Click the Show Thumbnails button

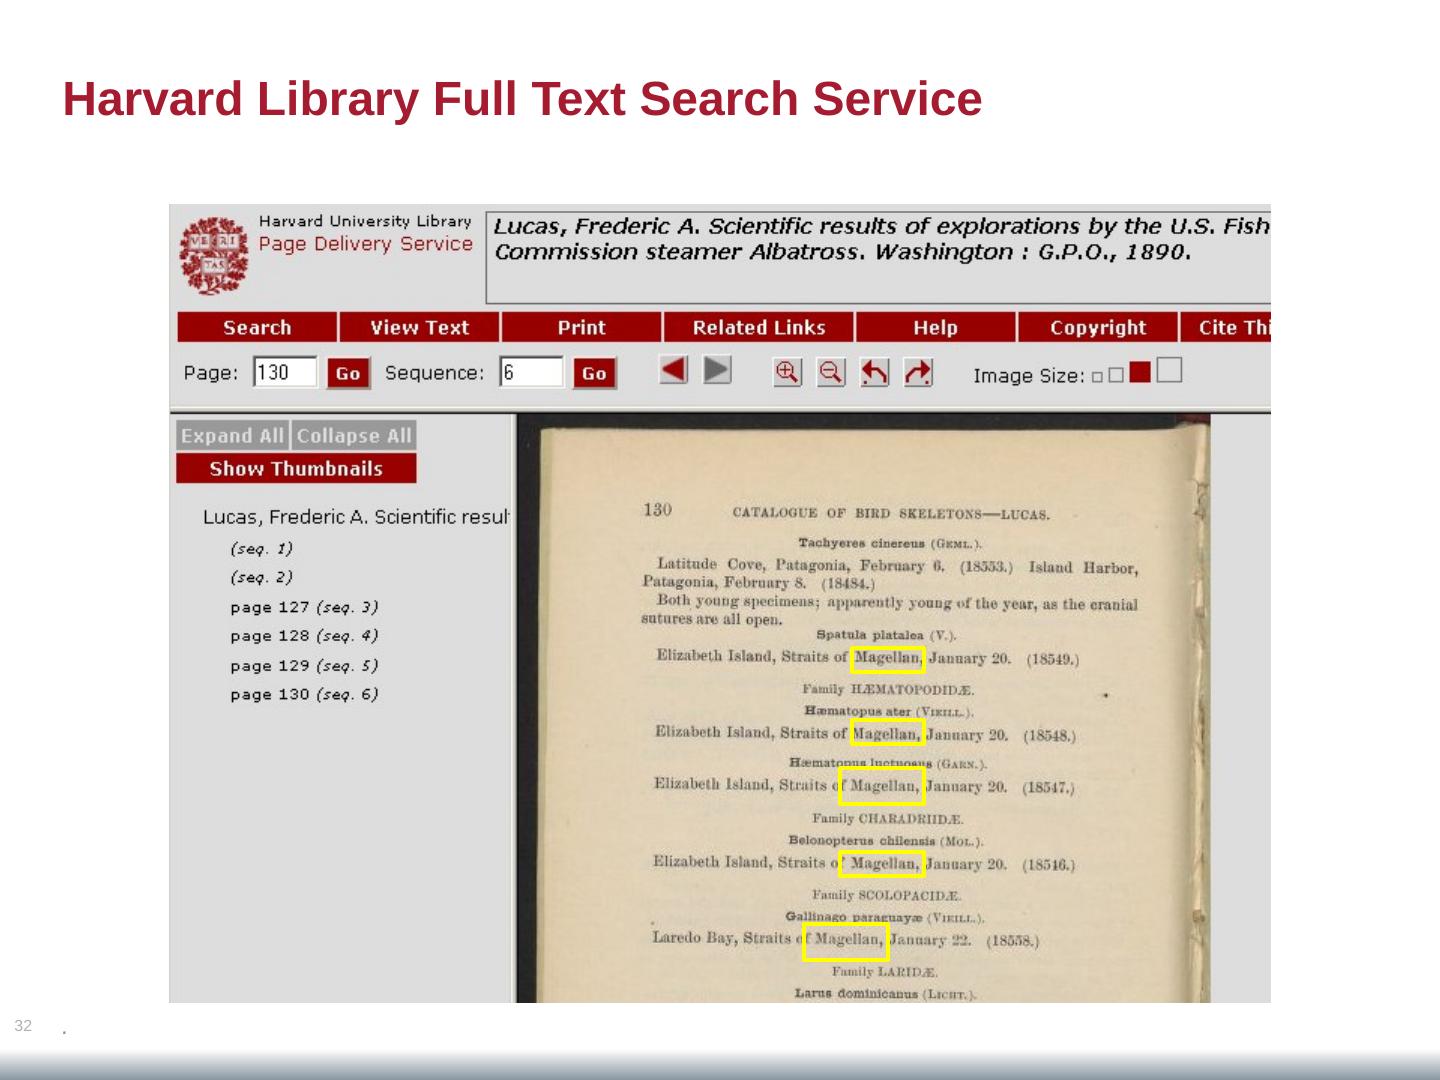click(296, 468)
